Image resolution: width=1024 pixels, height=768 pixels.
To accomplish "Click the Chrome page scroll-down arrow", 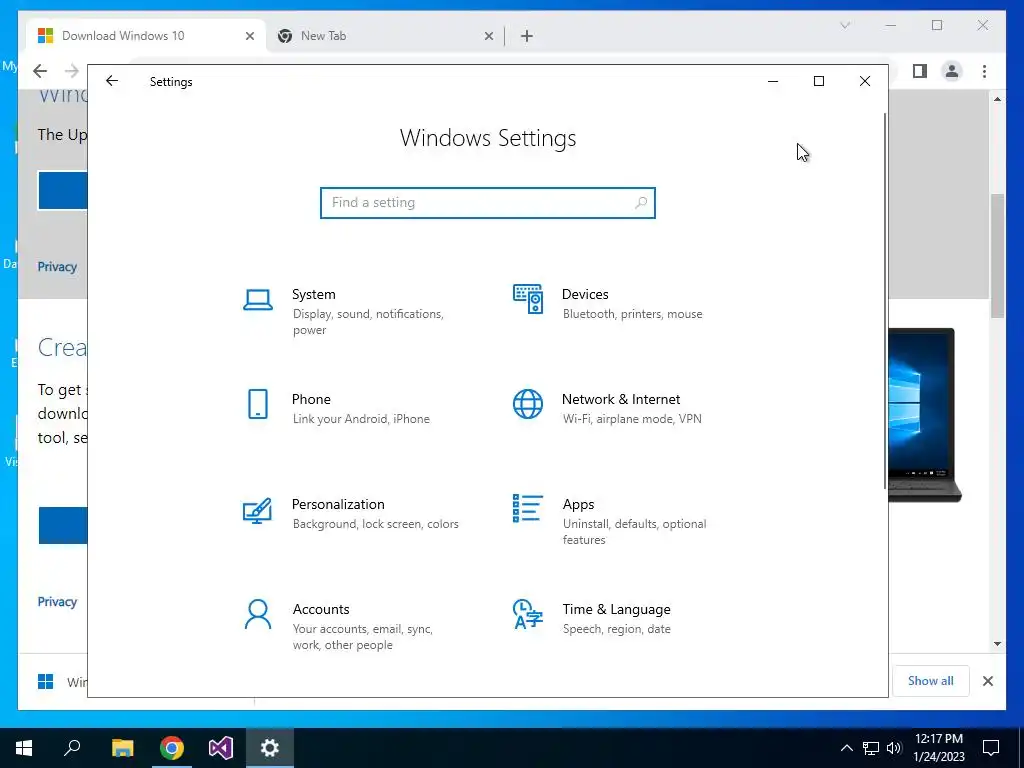I will tap(997, 644).
